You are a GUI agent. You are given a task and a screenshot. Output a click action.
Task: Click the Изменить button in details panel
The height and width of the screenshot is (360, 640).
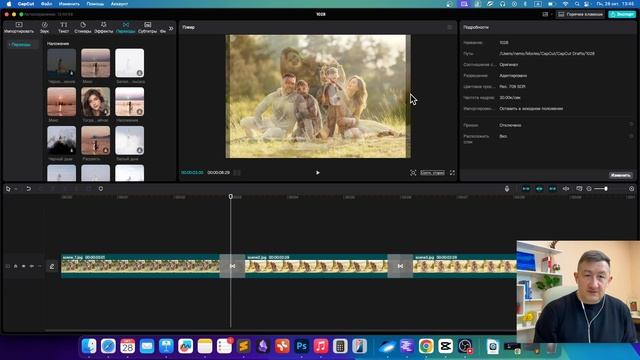click(x=620, y=175)
